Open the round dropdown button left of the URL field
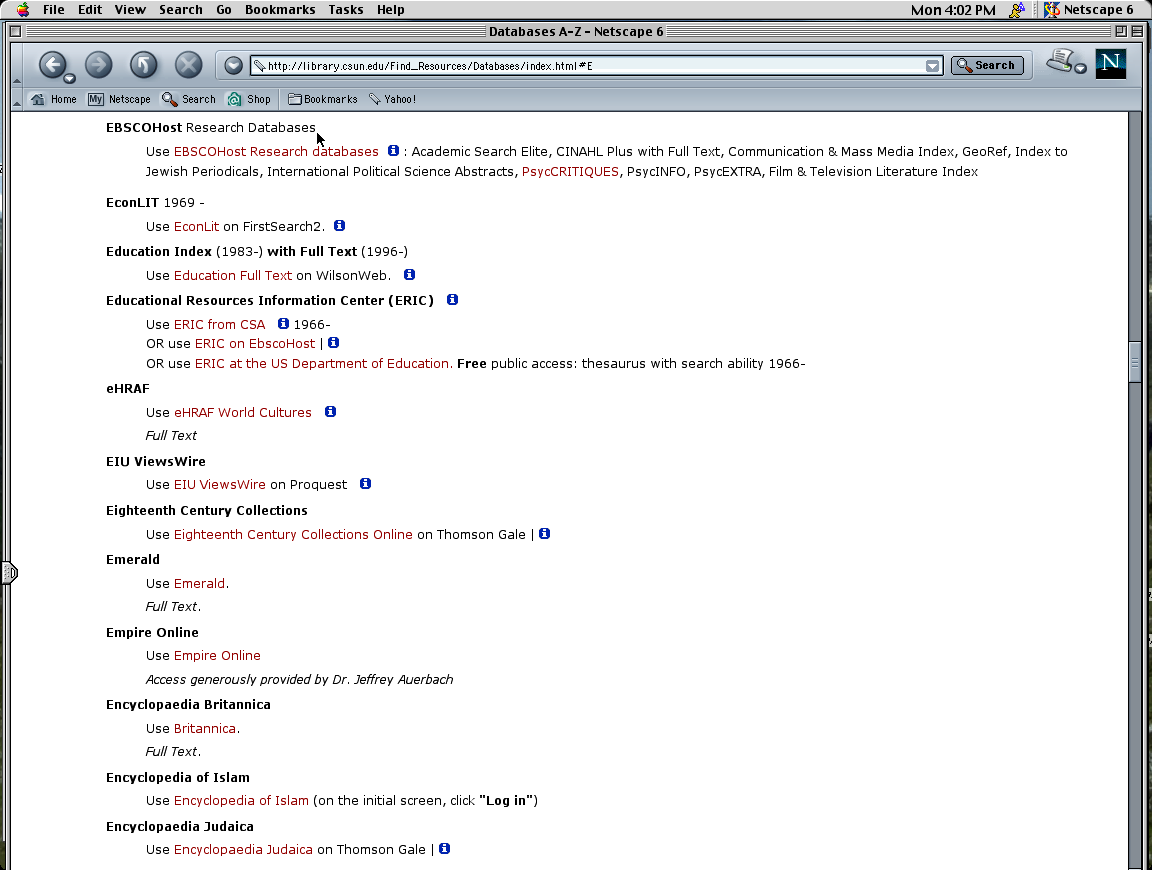 click(234, 65)
